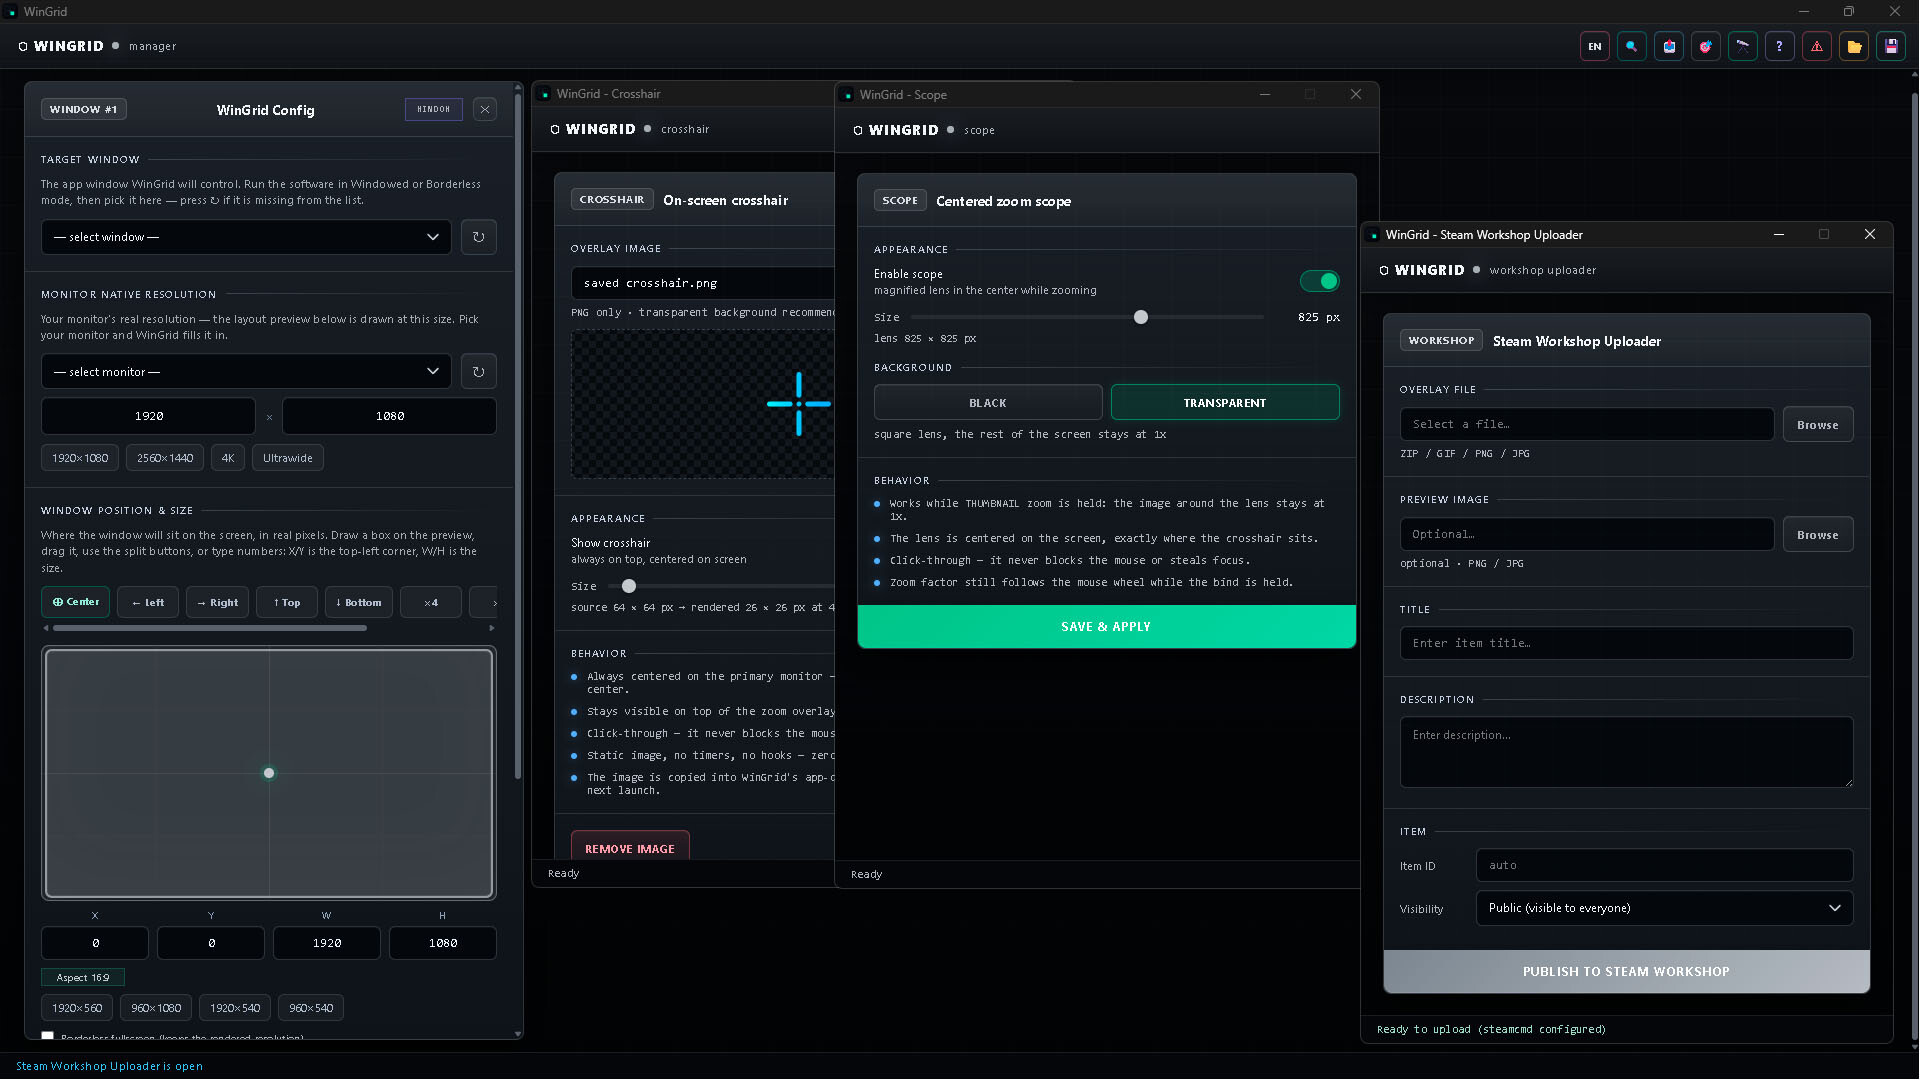Click the Enter item title field
The width and height of the screenshot is (1920, 1080).
(x=1626, y=643)
